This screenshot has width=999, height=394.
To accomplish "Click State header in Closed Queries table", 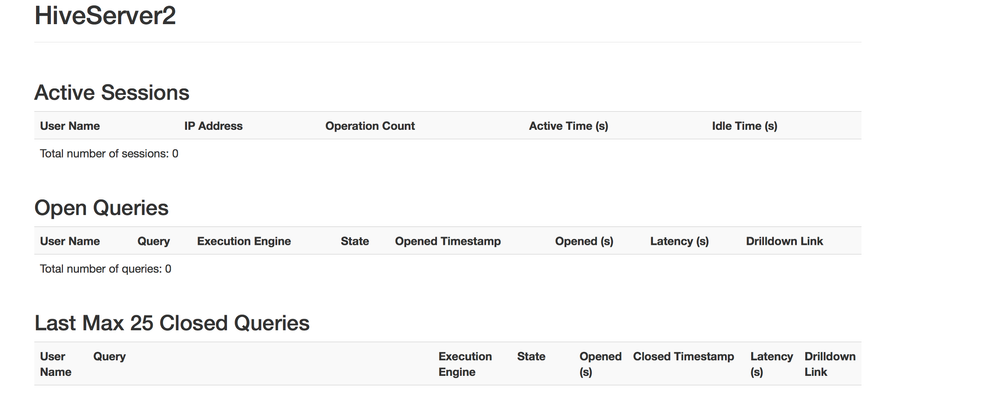I will click(531, 357).
